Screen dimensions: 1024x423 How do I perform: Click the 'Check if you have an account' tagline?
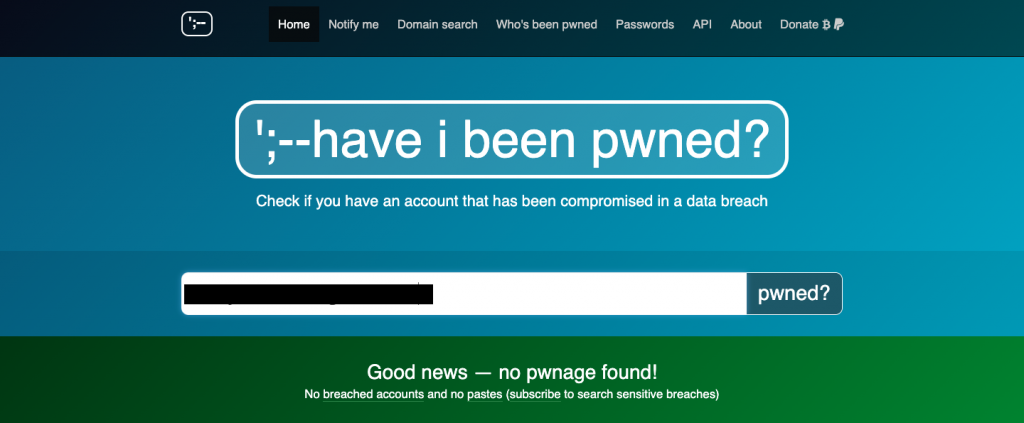(512, 200)
